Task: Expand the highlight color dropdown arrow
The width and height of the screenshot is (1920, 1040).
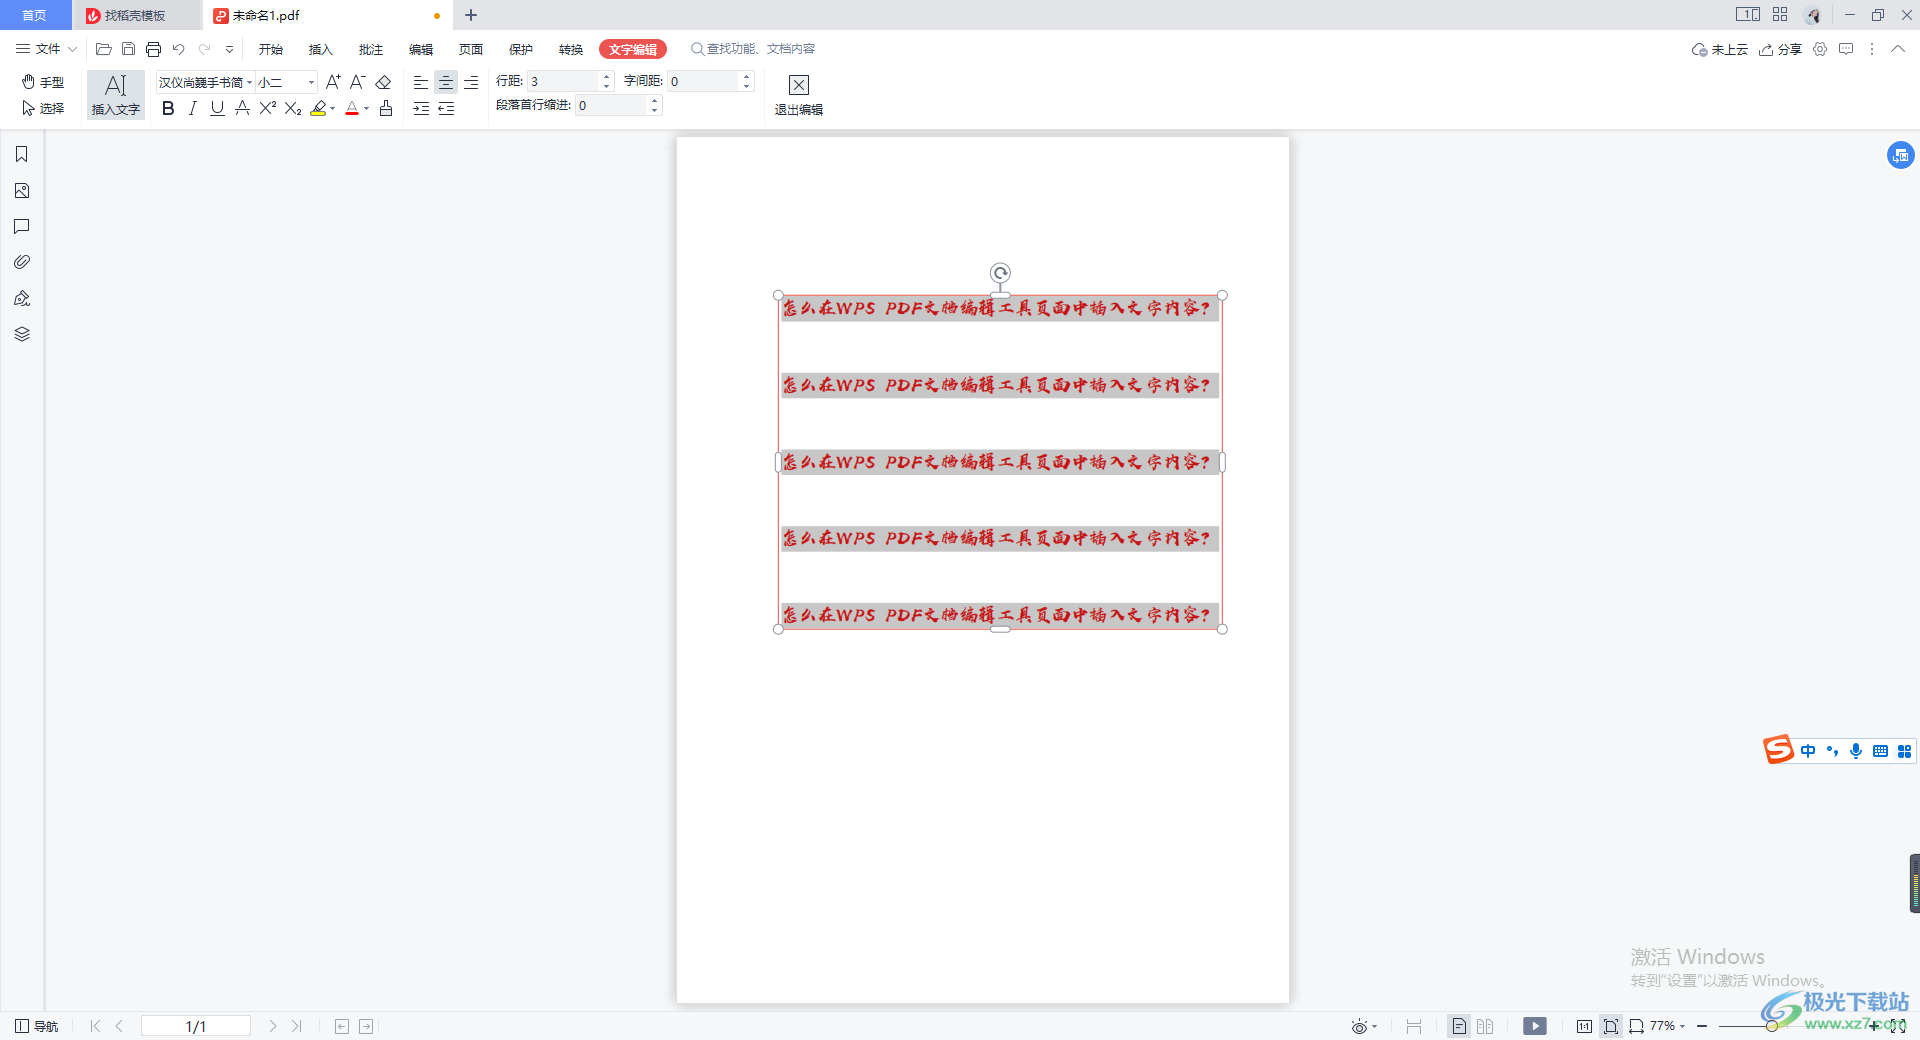Action: pyautogui.click(x=333, y=108)
